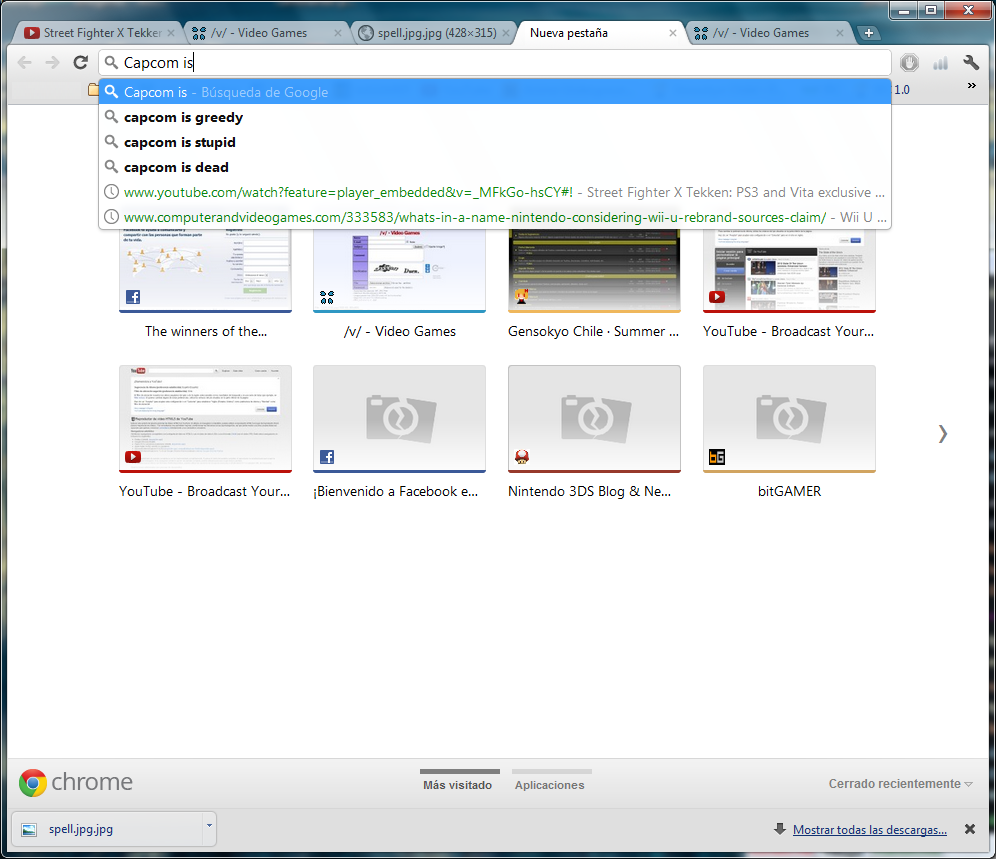This screenshot has width=996, height=859.
Task: Open the bitGAMER thumbnail
Action: [x=790, y=419]
